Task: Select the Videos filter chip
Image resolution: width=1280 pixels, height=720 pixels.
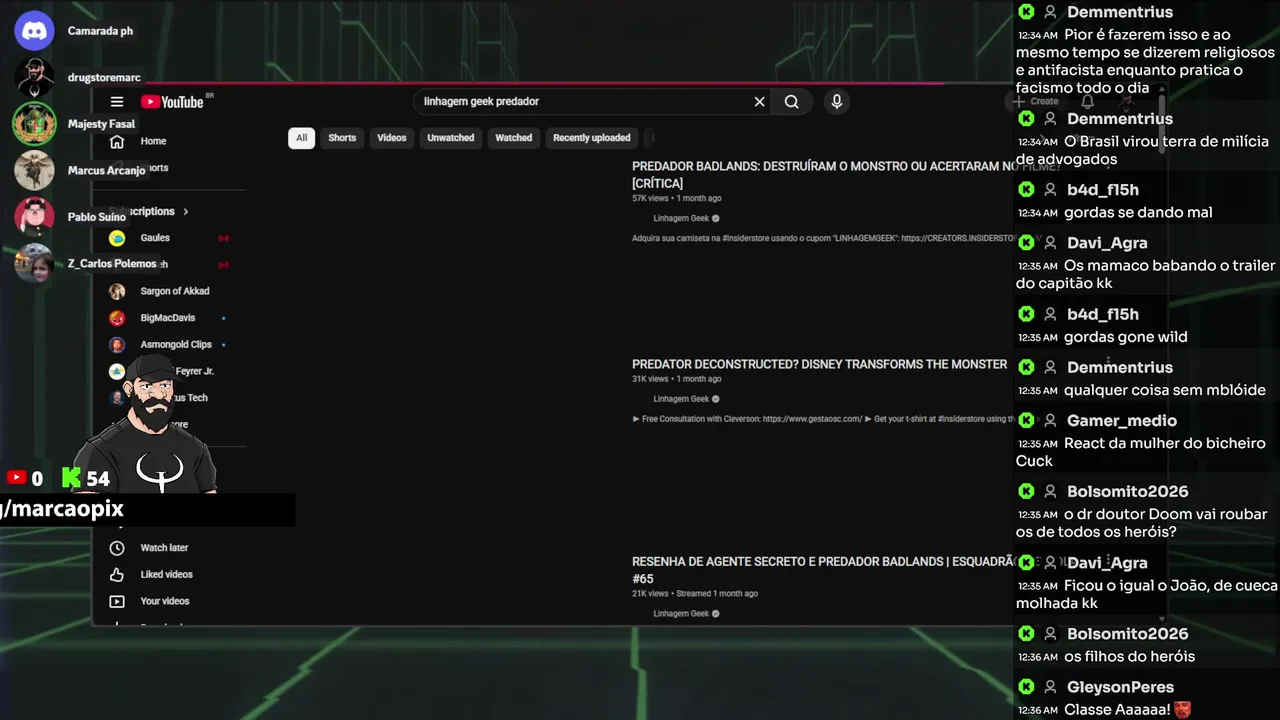Action: [392, 138]
